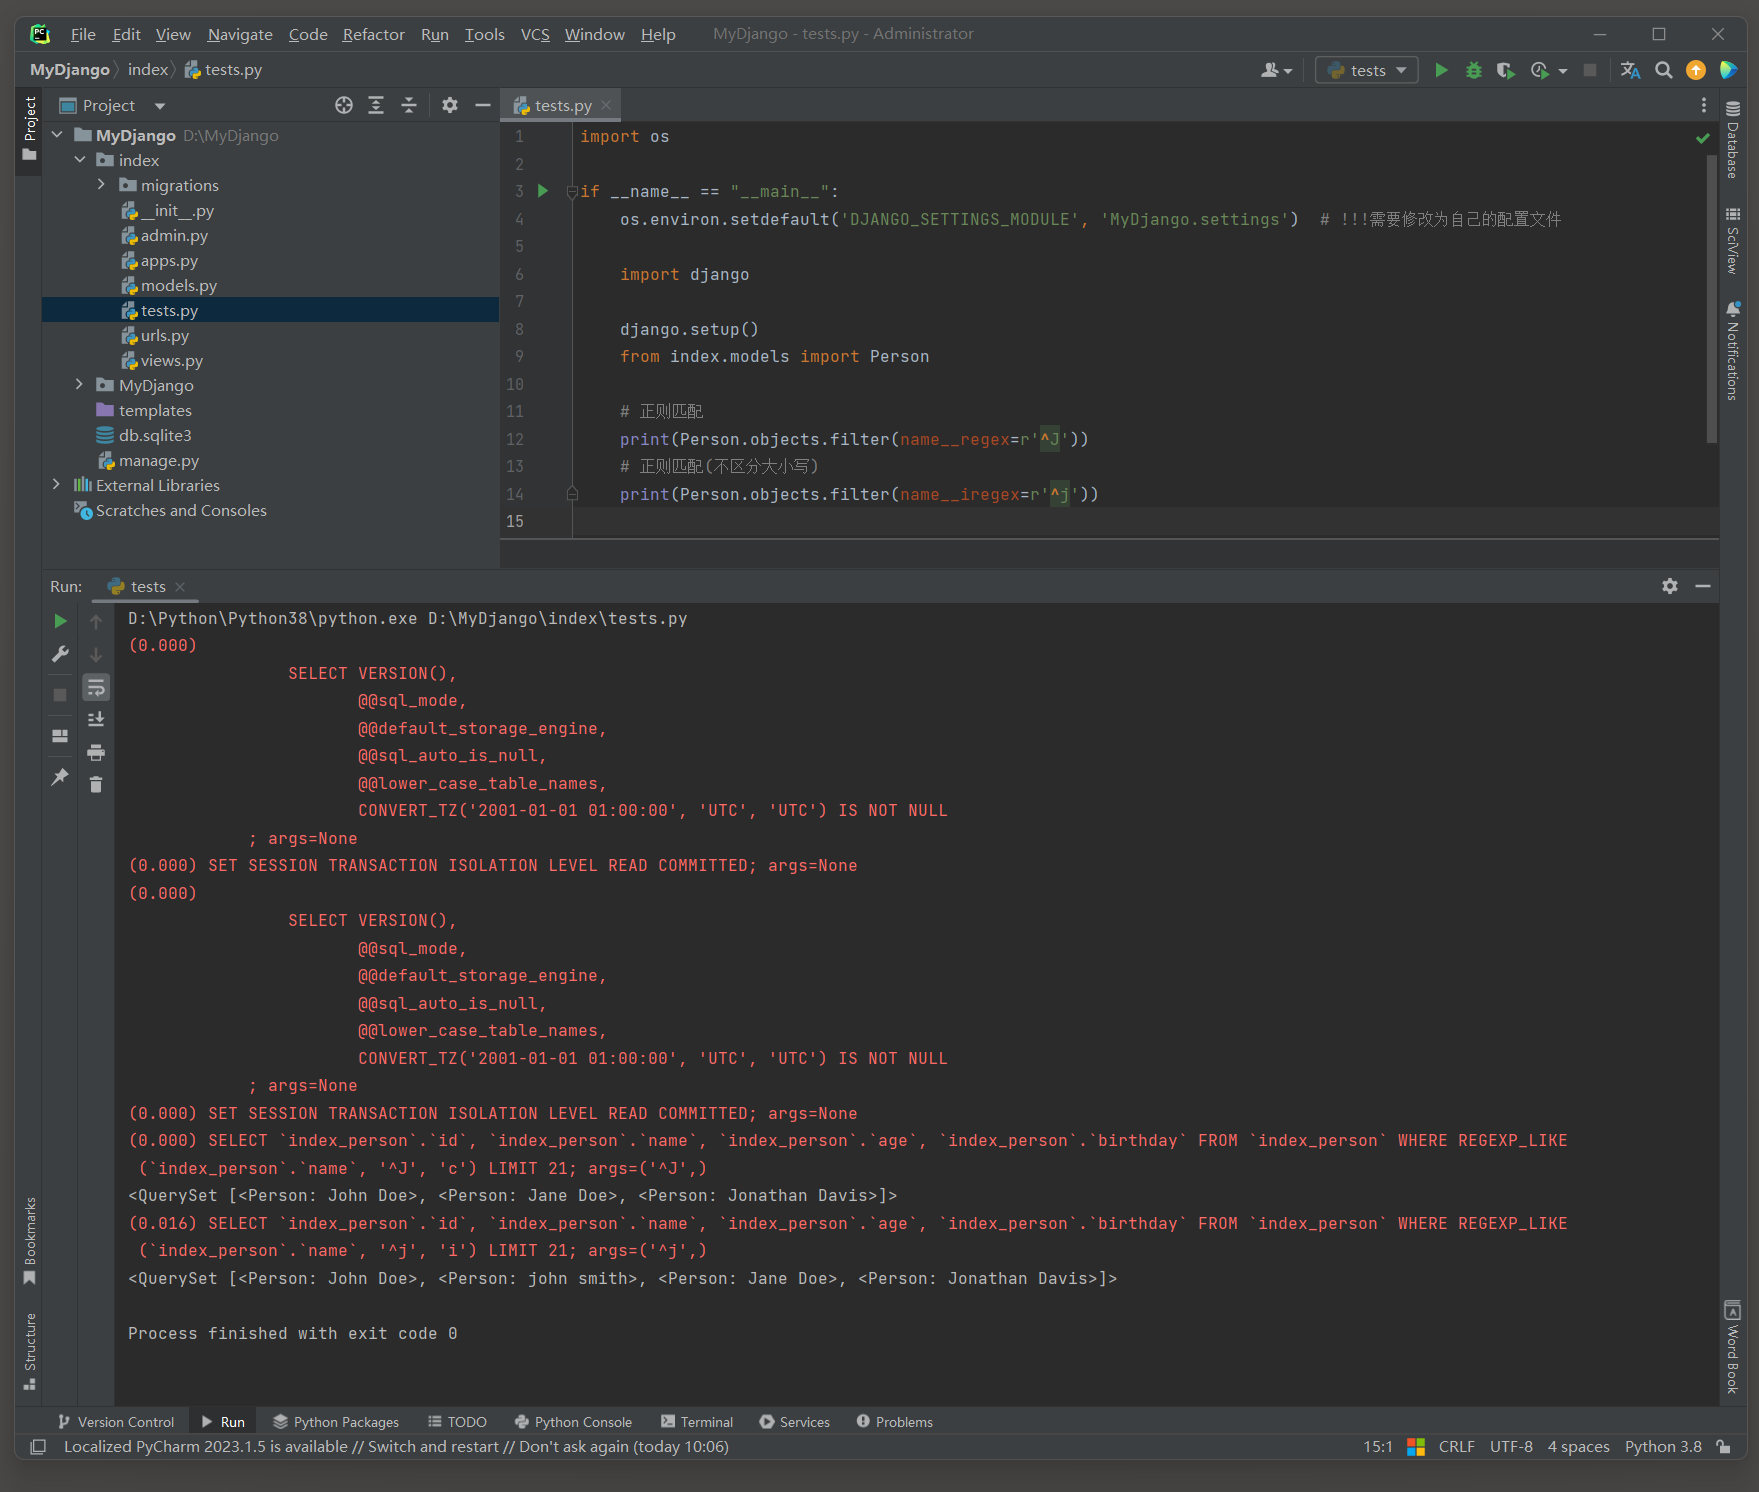Hide the Project panel with minus icon
Screen dimensions: 1759x1492
click(x=482, y=105)
